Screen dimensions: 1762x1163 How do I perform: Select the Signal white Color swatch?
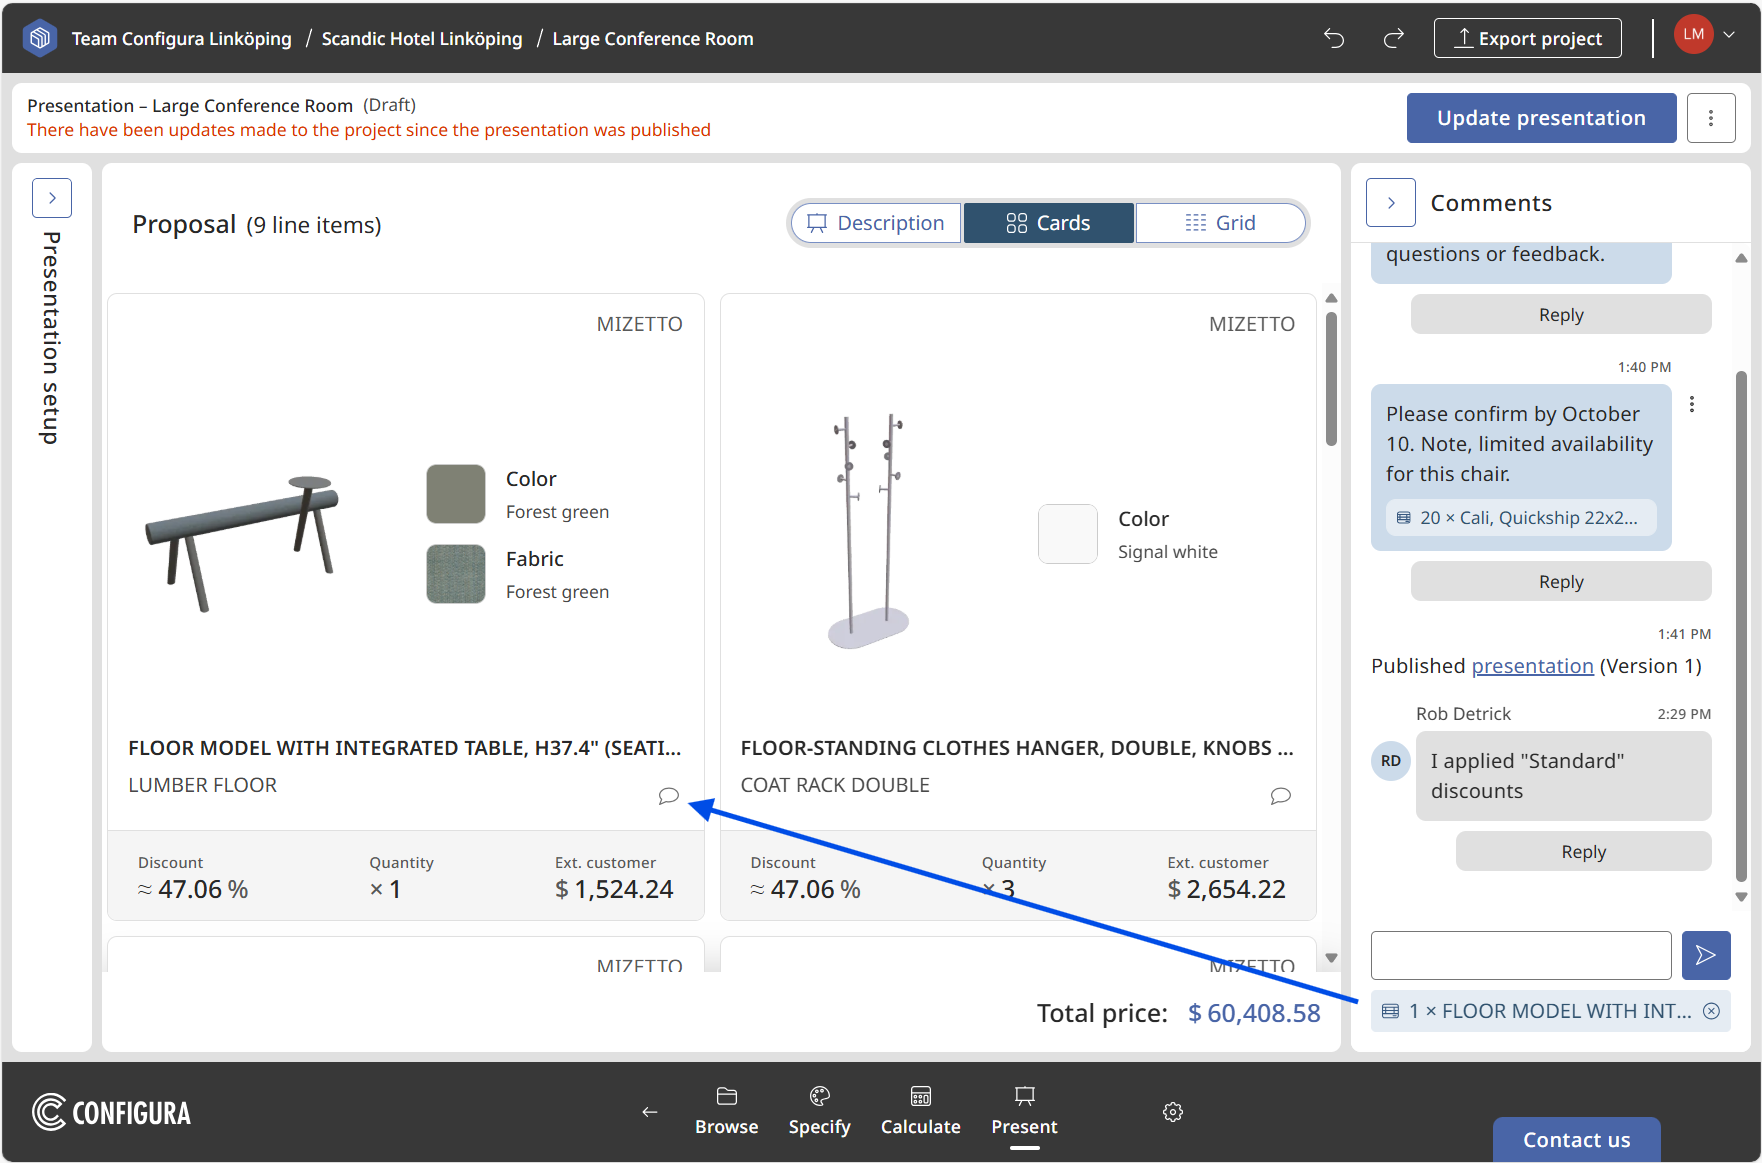coord(1068,534)
